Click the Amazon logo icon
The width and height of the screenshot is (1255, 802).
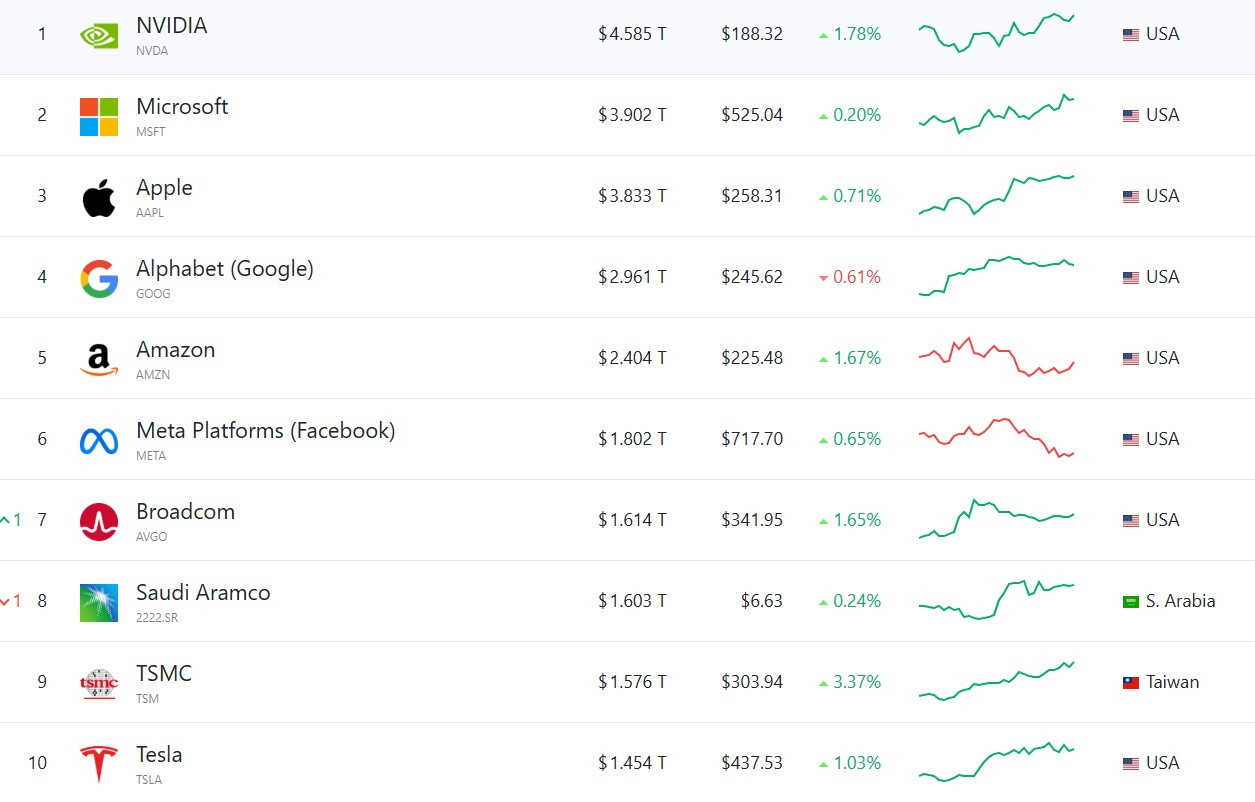coord(99,360)
